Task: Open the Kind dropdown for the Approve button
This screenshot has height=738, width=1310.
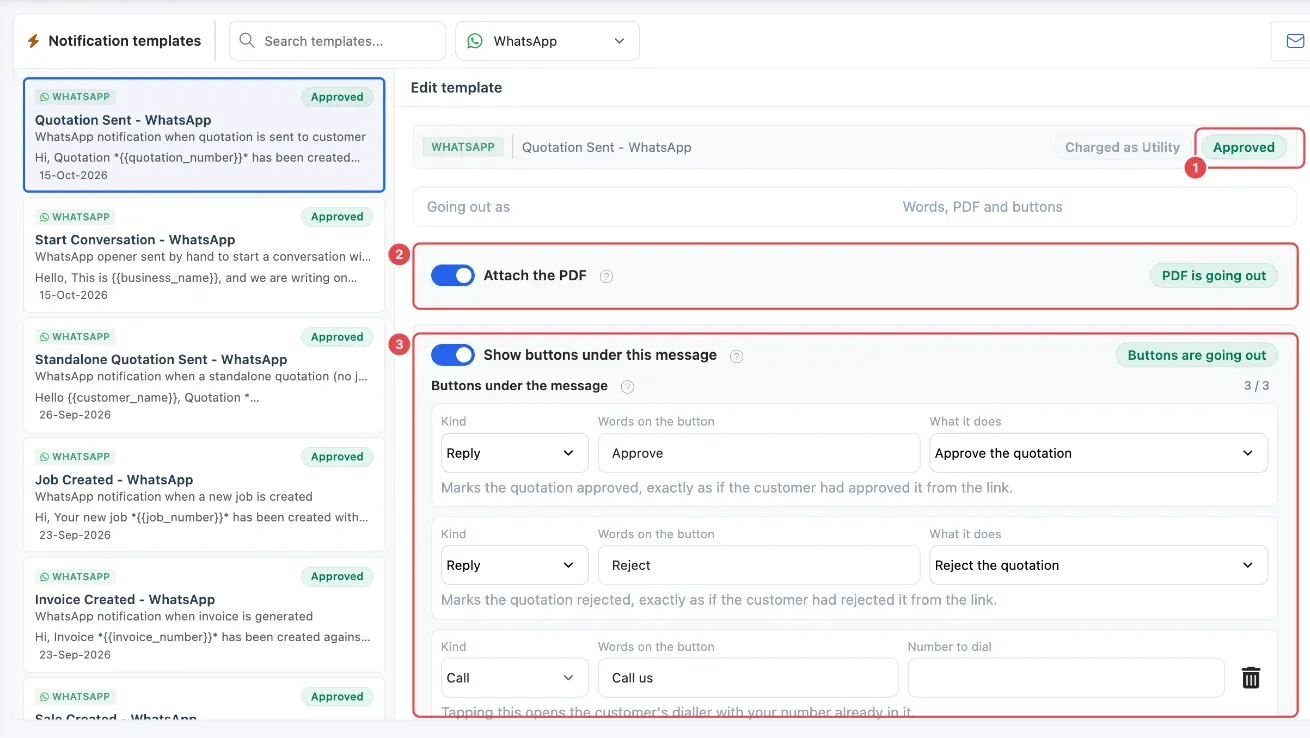Action: pyautogui.click(x=514, y=453)
